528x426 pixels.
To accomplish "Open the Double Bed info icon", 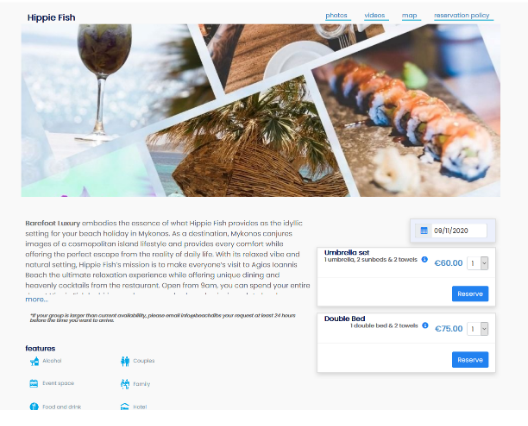I will click(x=425, y=325).
